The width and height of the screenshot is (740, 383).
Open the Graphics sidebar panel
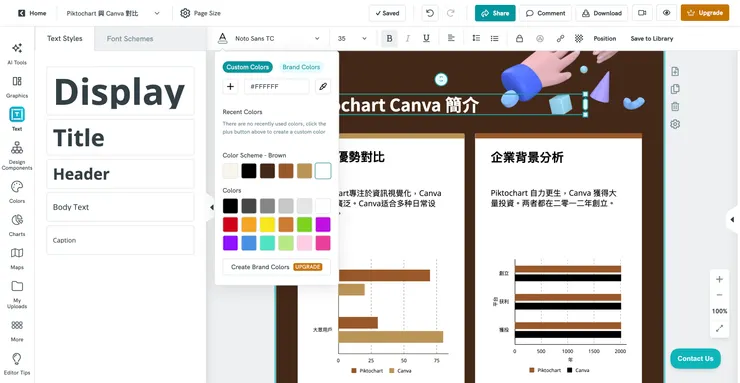pyautogui.click(x=17, y=87)
